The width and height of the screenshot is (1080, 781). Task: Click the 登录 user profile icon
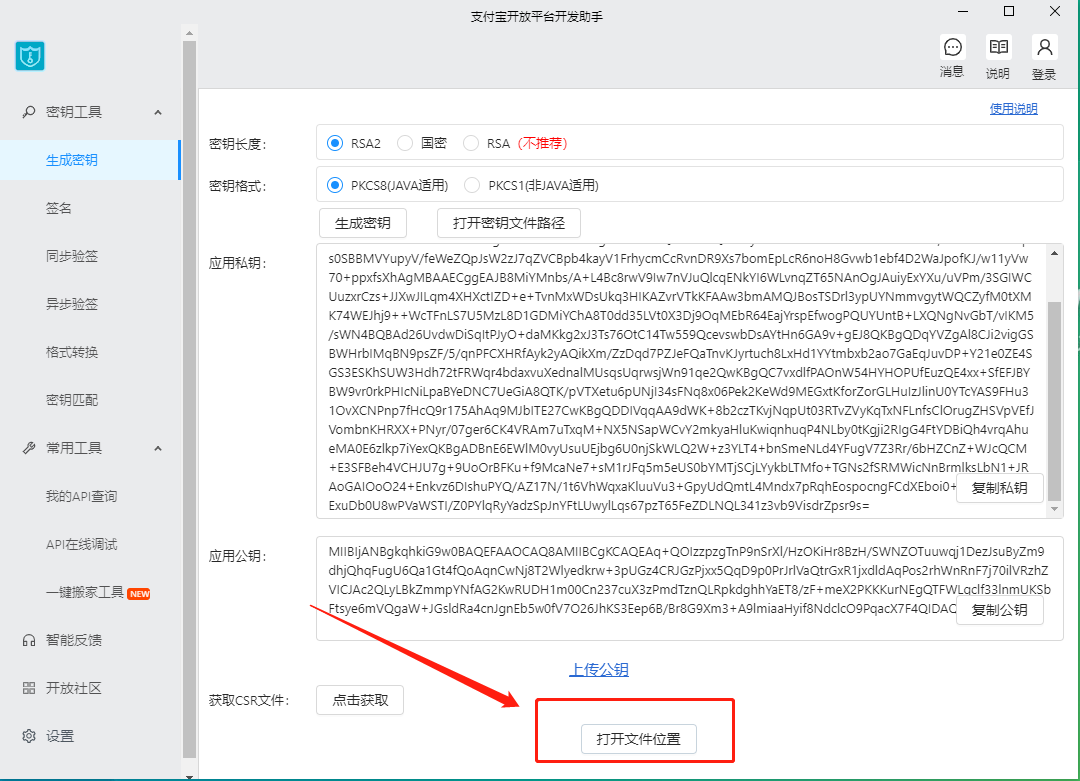1044,48
